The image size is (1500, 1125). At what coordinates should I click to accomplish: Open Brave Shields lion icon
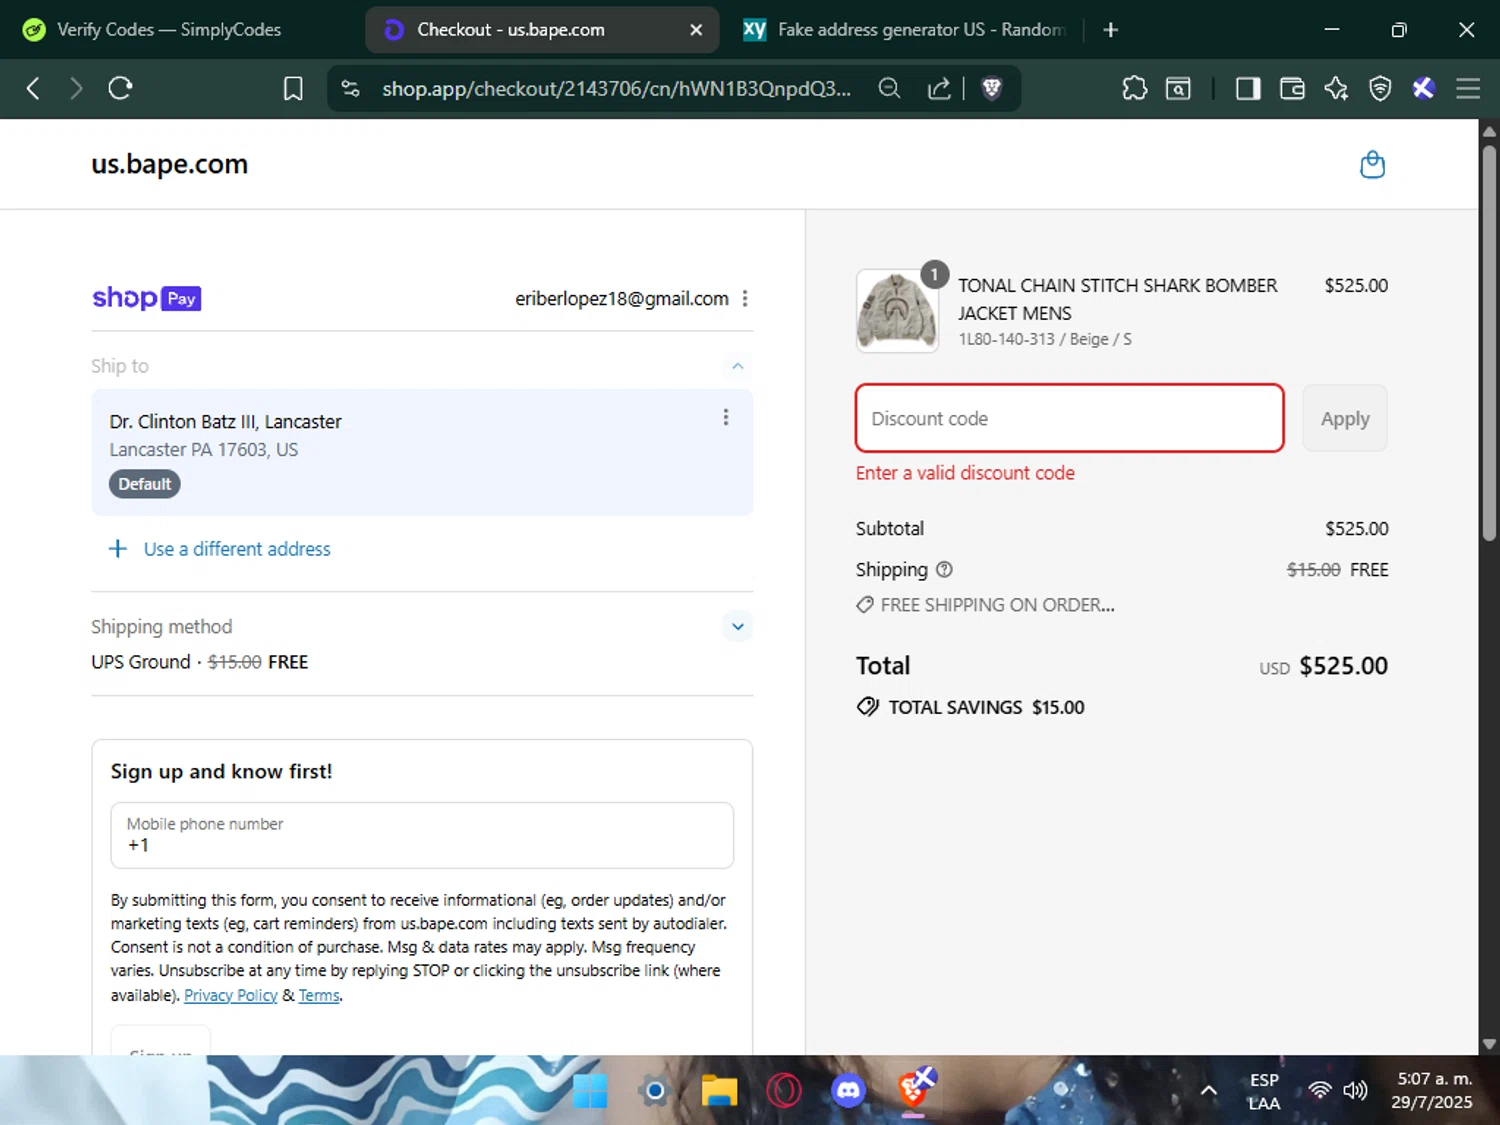pyautogui.click(x=992, y=89)
